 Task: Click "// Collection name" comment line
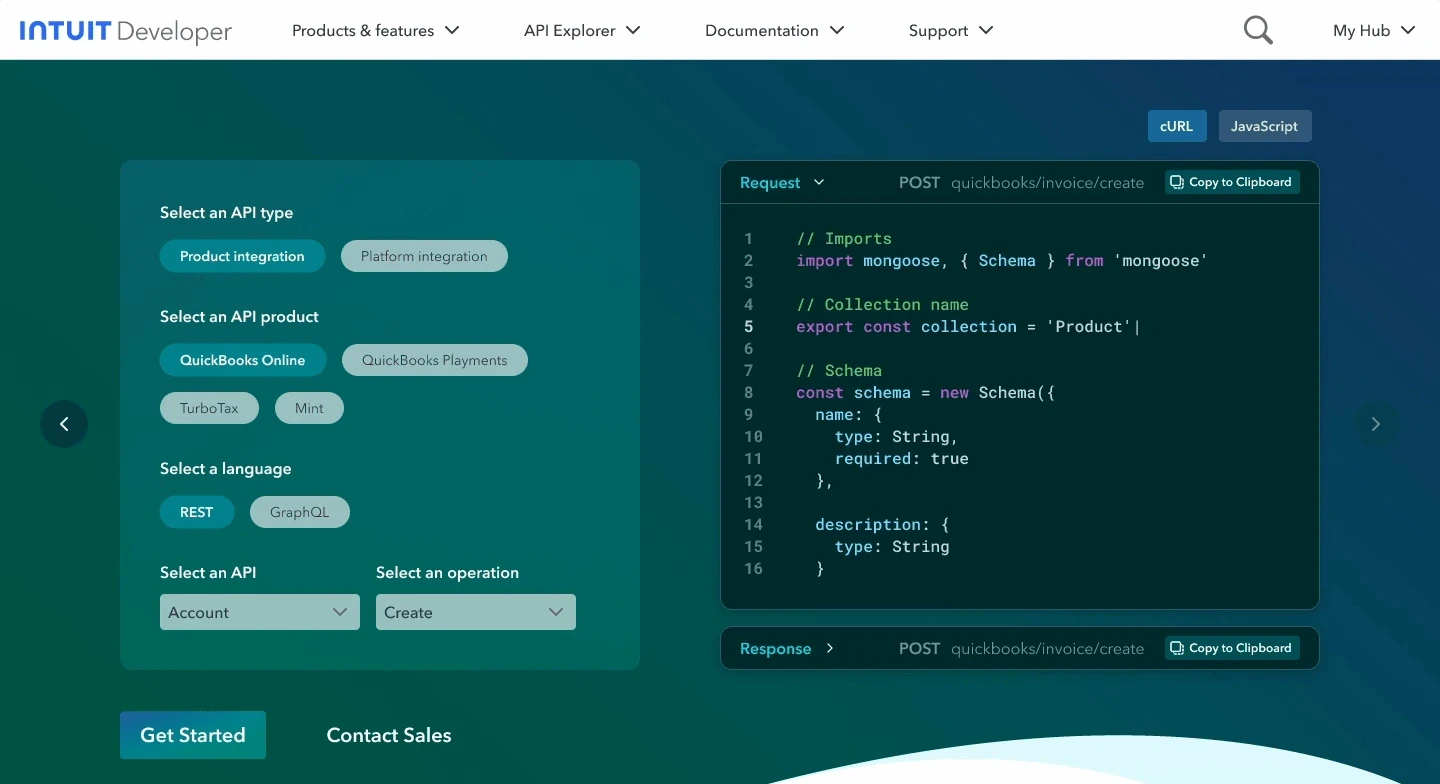pos(882,304)
